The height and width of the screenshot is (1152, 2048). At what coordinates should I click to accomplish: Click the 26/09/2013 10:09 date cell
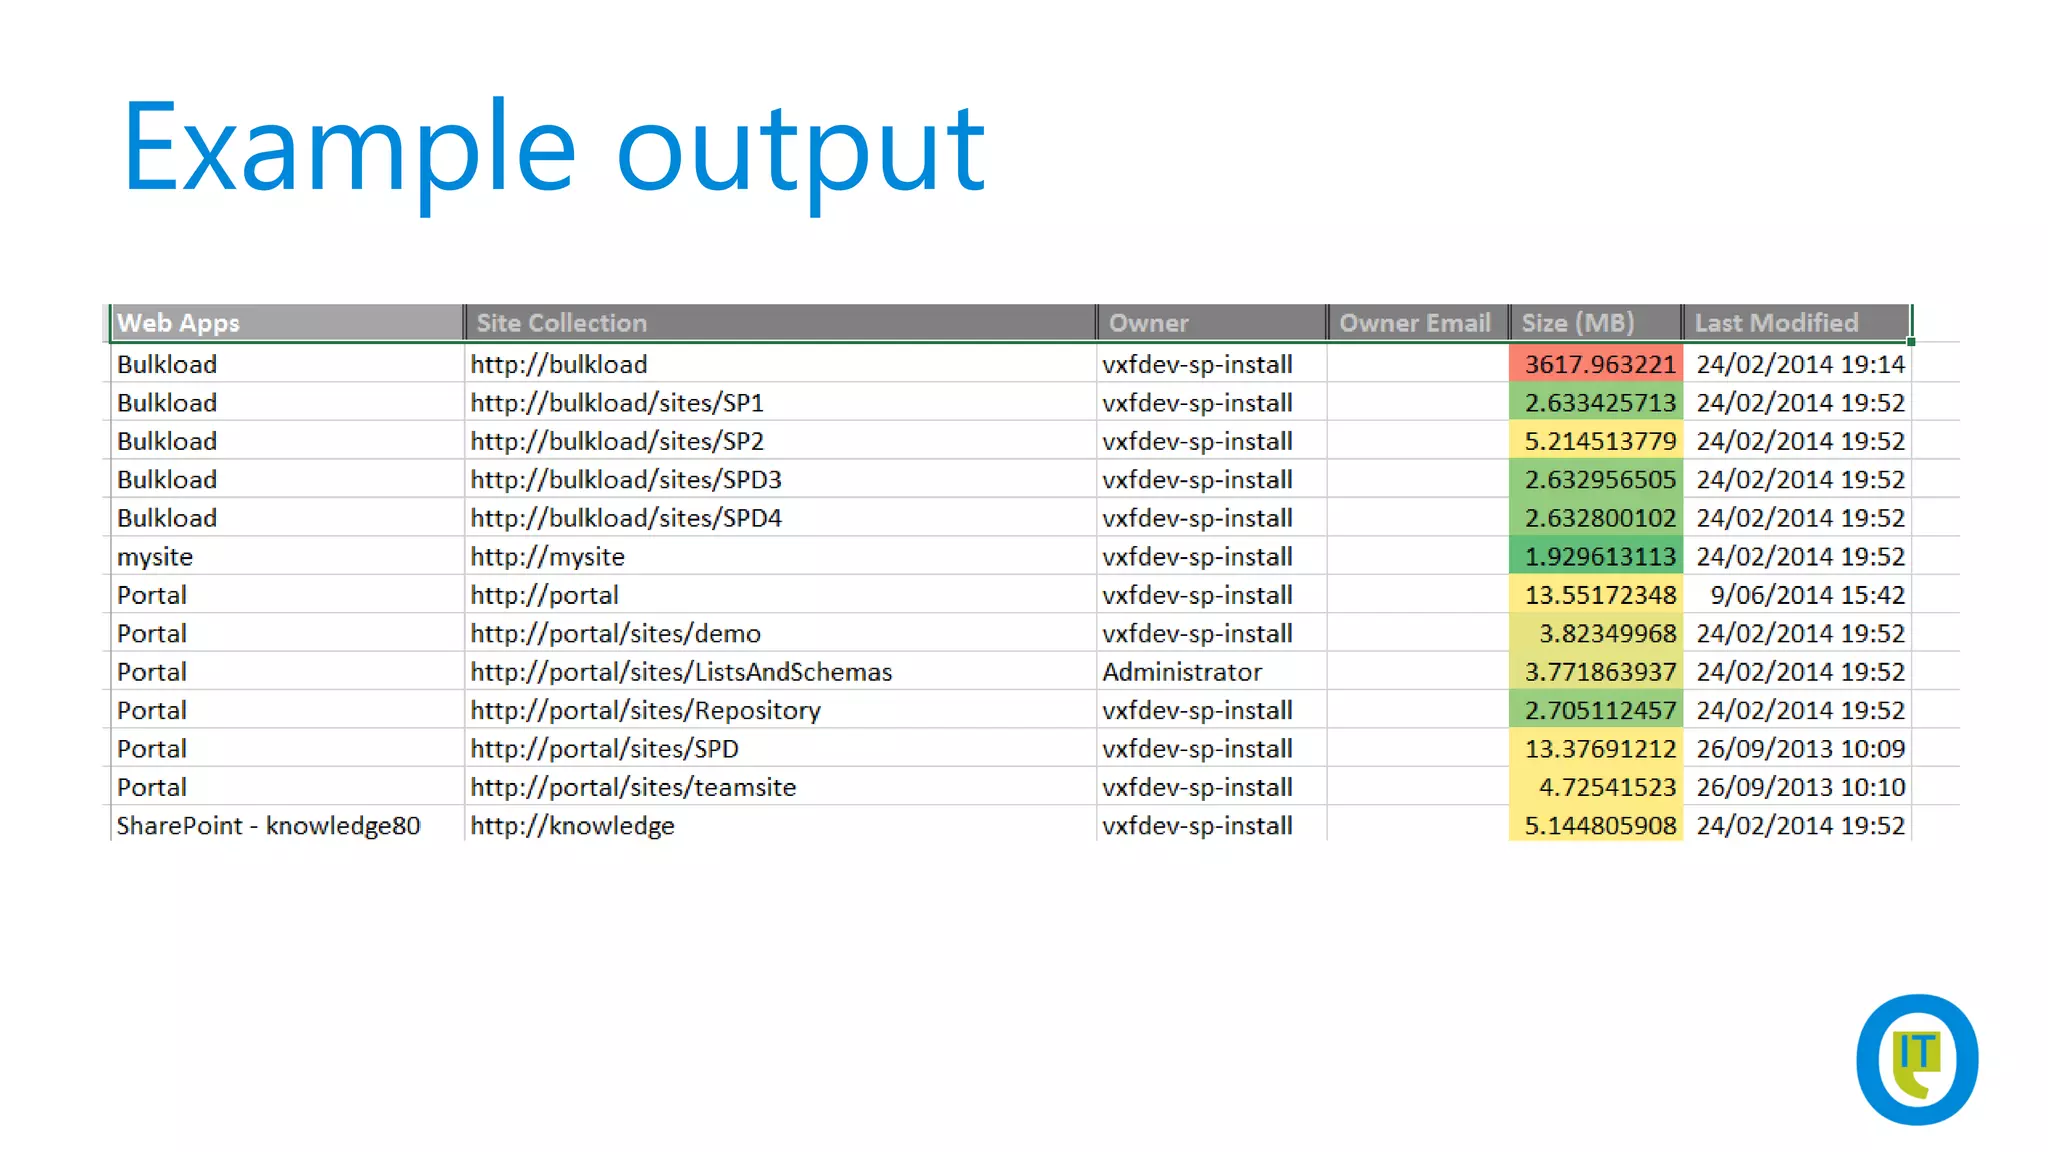[1798, 749]
